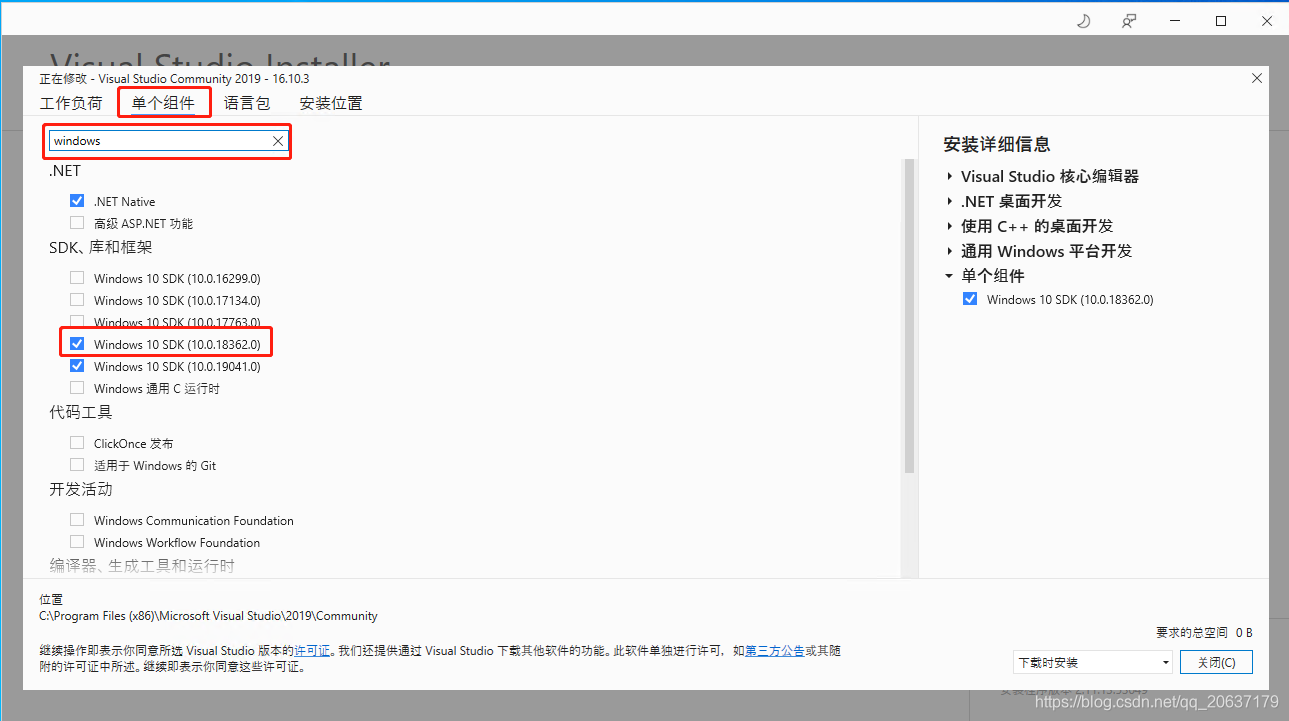Enable Windows 通用 C 运行时 checkbox
This screenshot has height=721, width=1289.
click(x=77, y=388)
